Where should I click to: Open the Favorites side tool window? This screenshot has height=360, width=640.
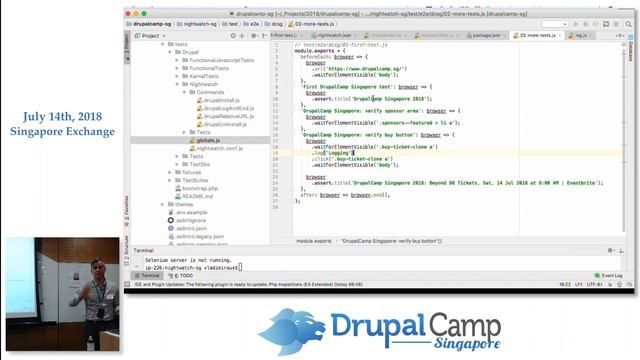point(127,211)
